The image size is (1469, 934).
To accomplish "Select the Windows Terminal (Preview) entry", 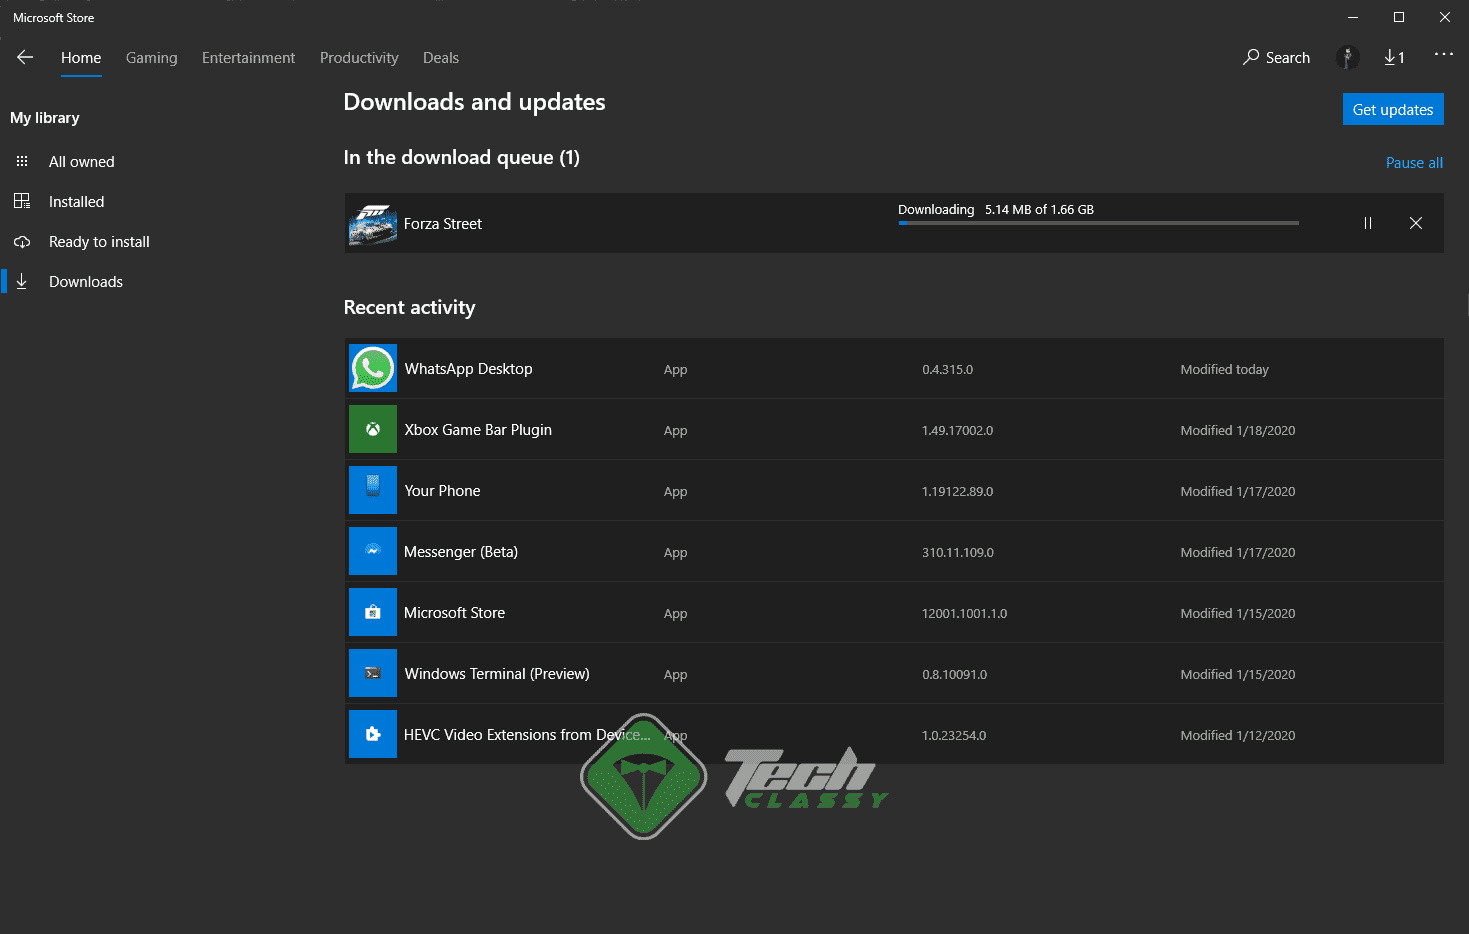I will 496,673.
